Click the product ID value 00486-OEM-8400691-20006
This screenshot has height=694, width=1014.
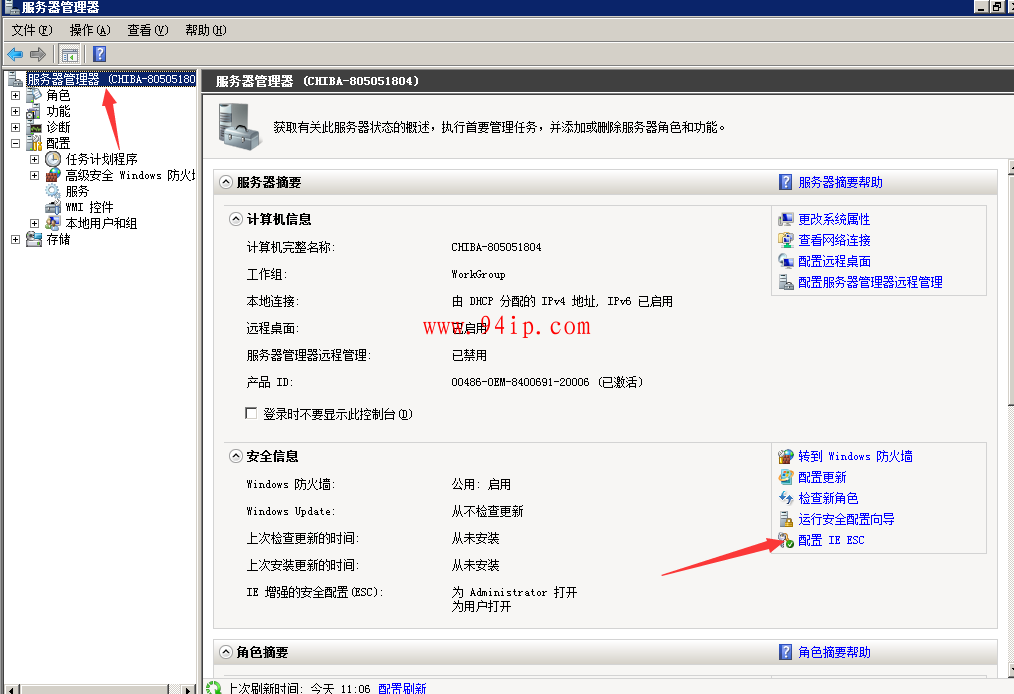520,382
